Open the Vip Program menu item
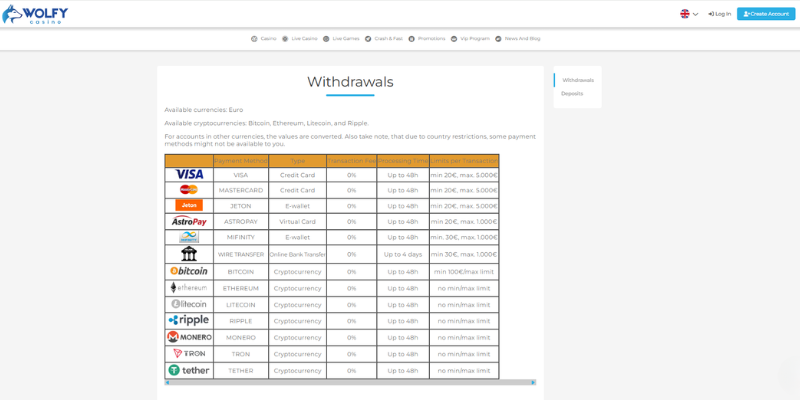800x400 pixels. click(470, 39)
